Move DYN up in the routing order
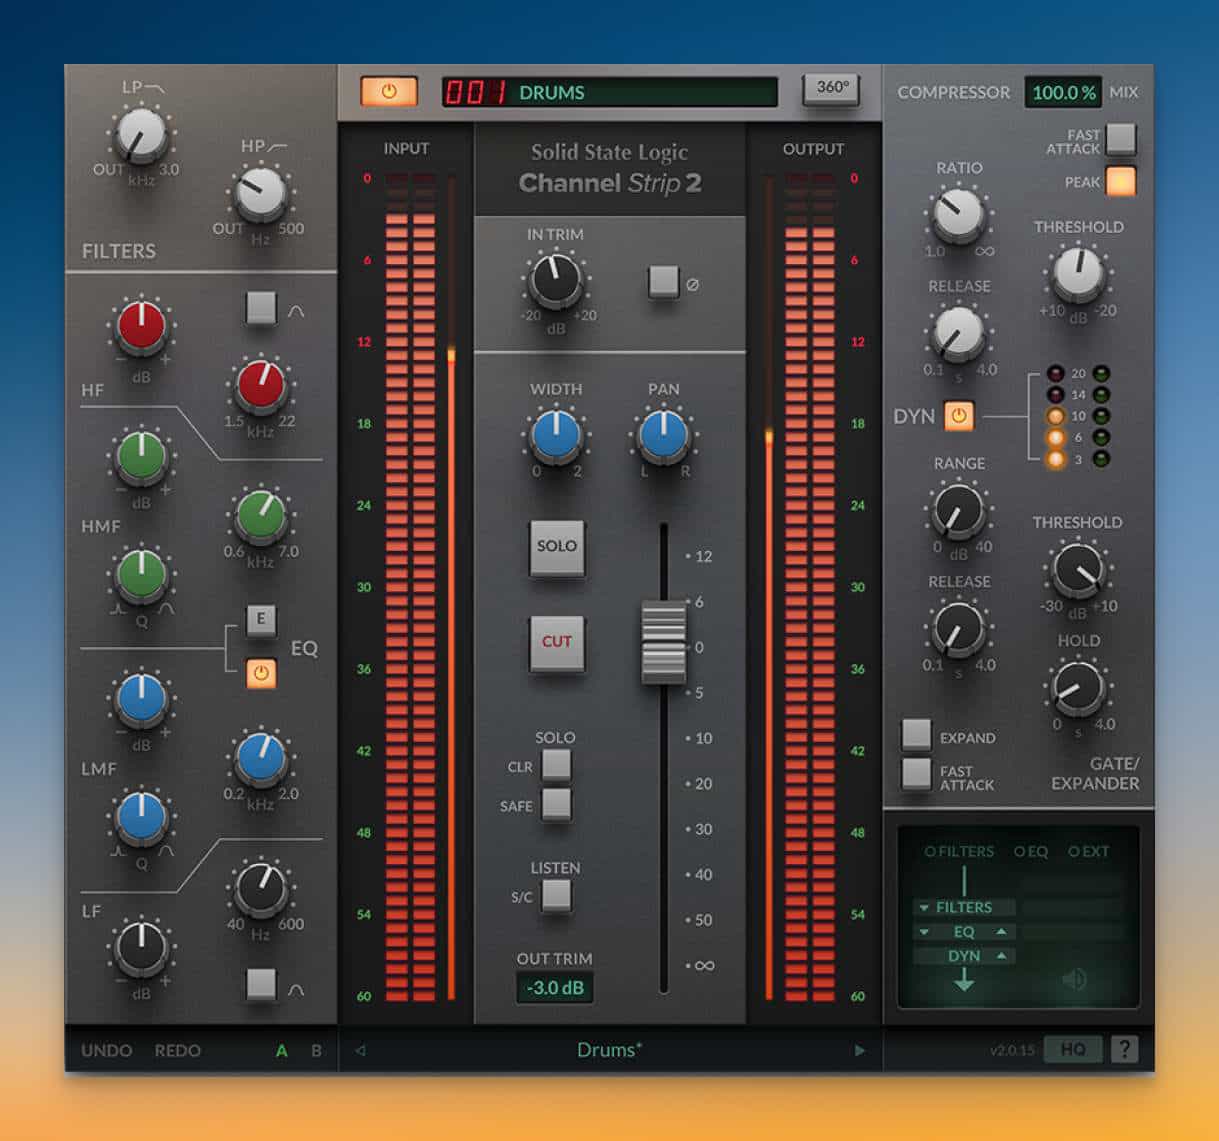The width and height of the screenshot is (1219, 1141). point(1001,956)
